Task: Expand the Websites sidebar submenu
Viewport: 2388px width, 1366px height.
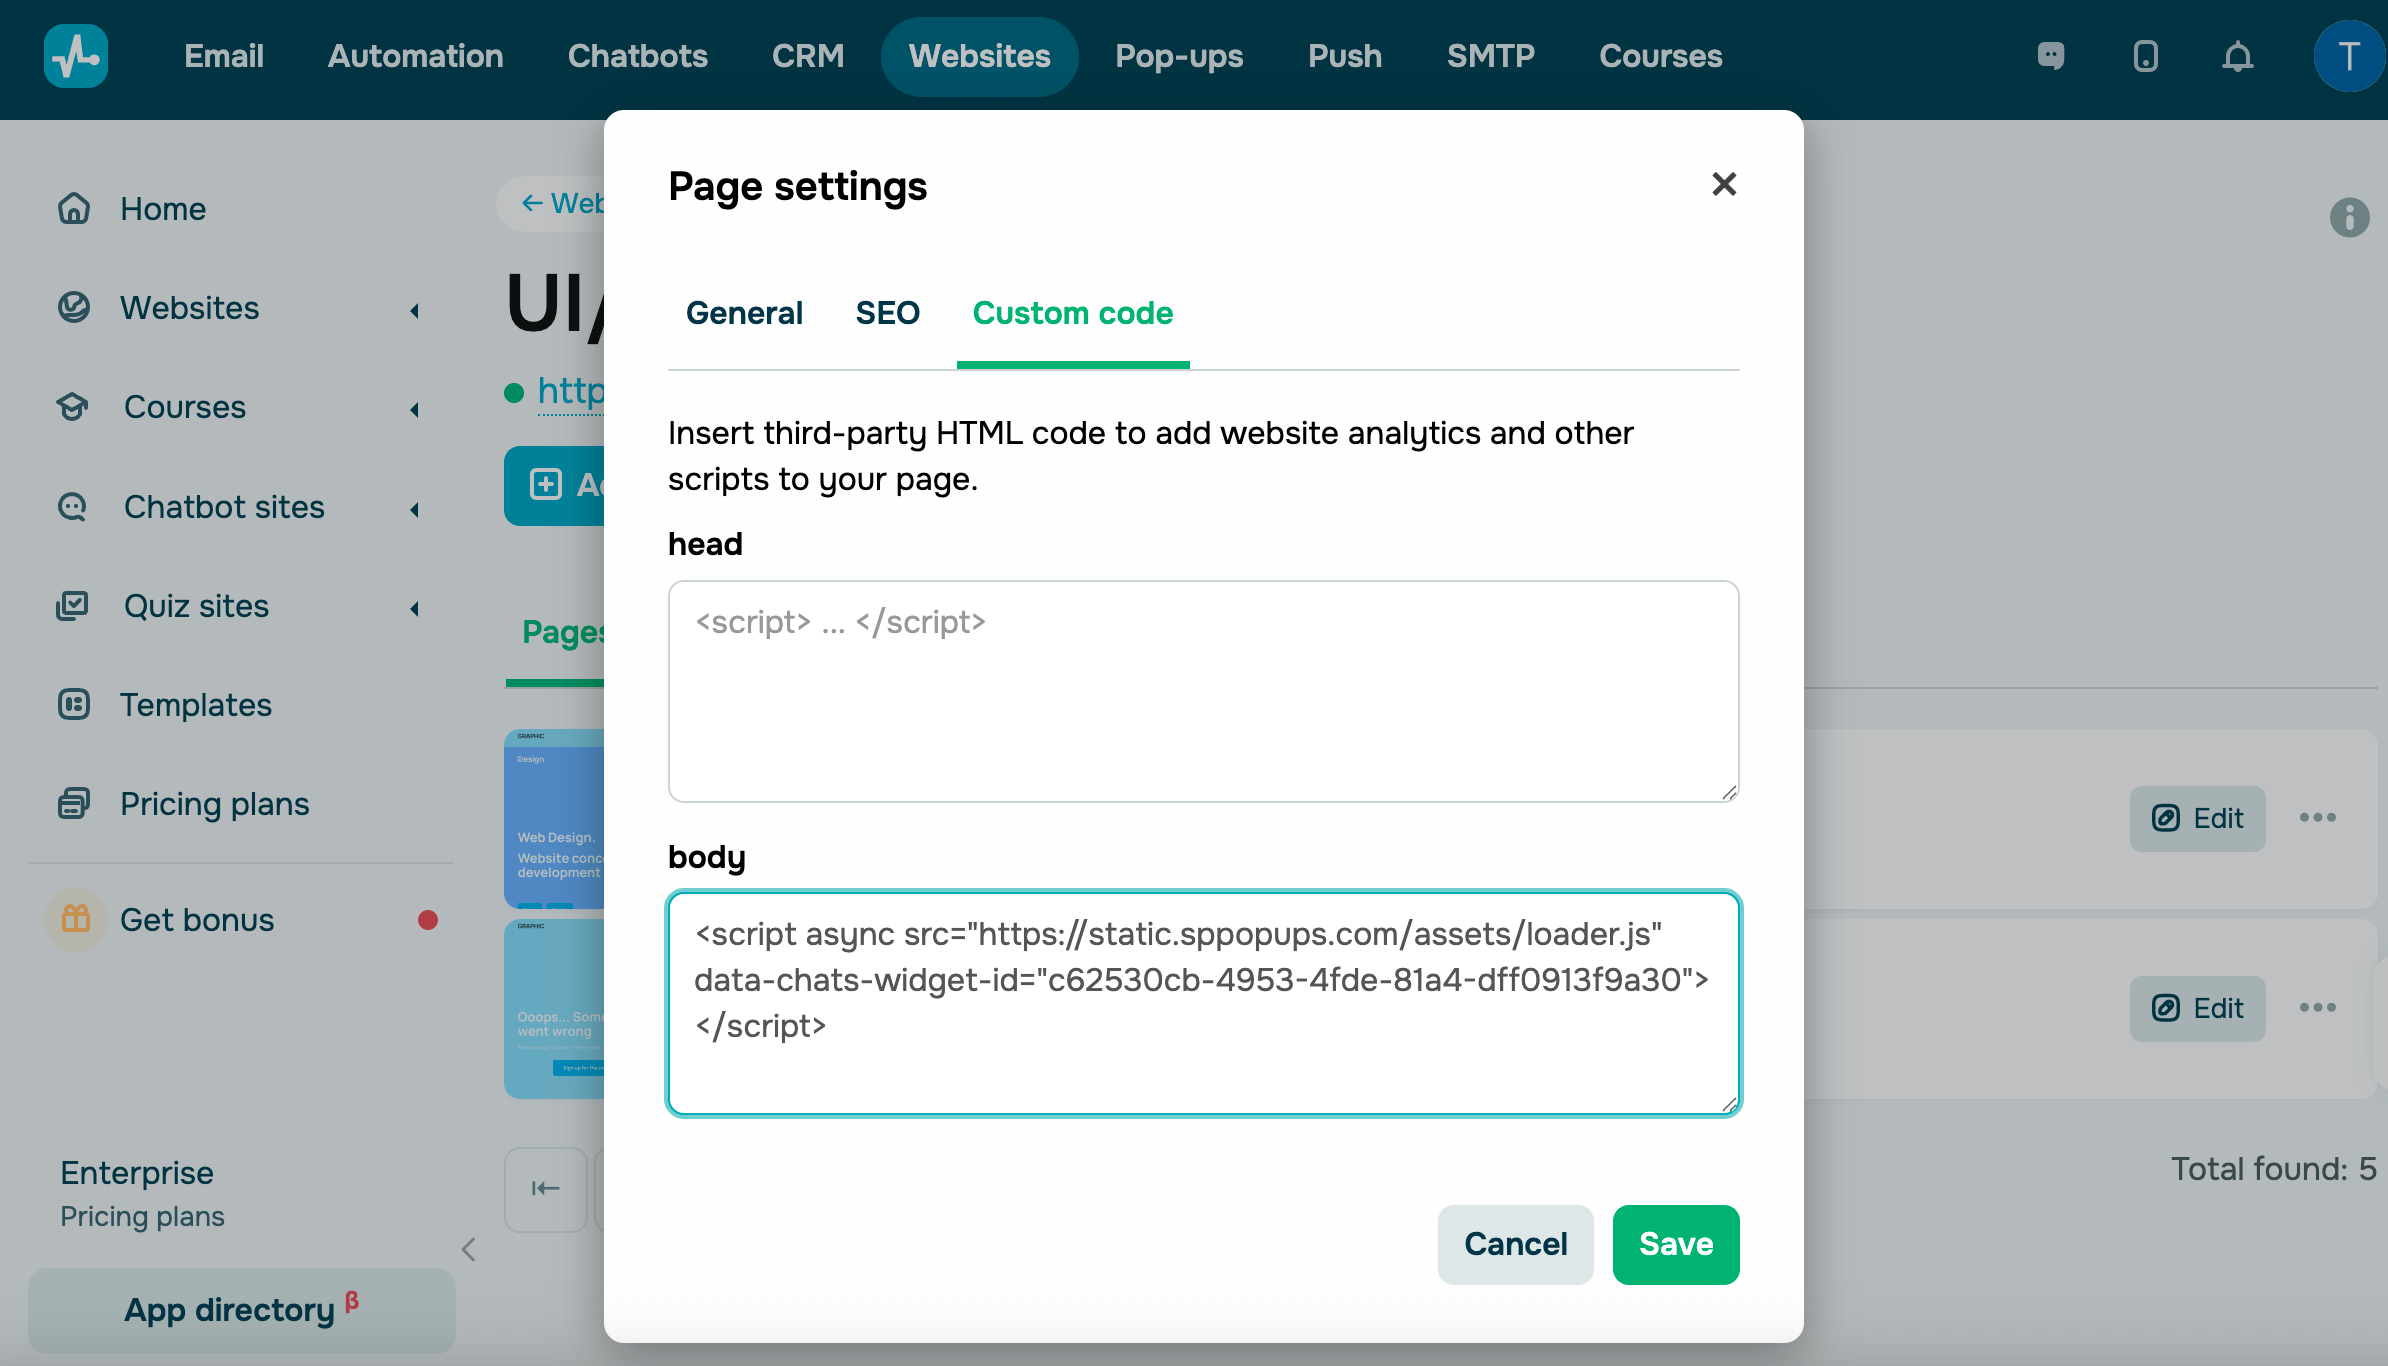Action: tap(414, 310)
